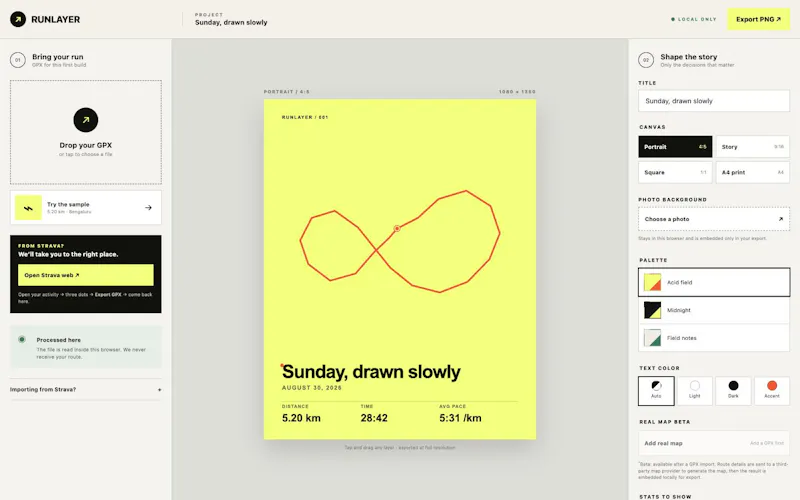Click the RUNLAYER brand name
800x500 pixels.
pos(56,19)
